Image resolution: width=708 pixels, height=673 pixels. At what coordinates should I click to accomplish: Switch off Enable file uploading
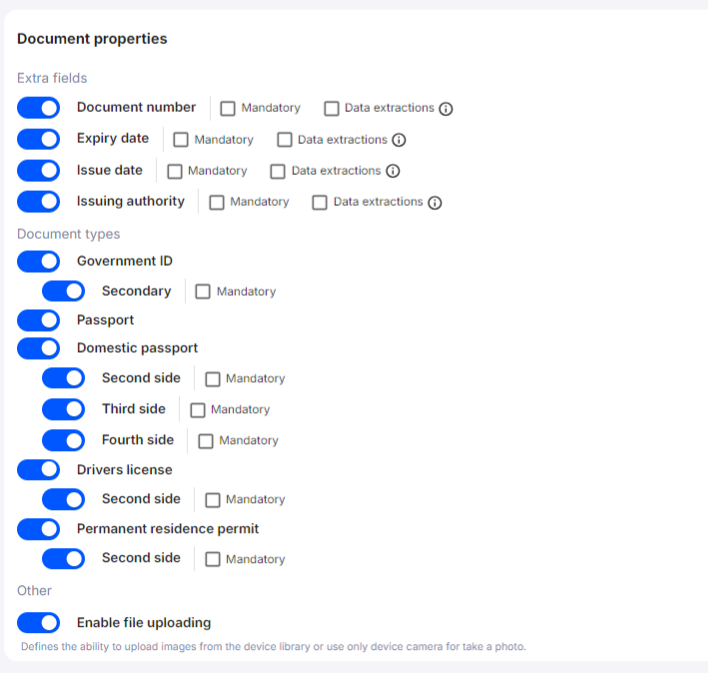39,623
